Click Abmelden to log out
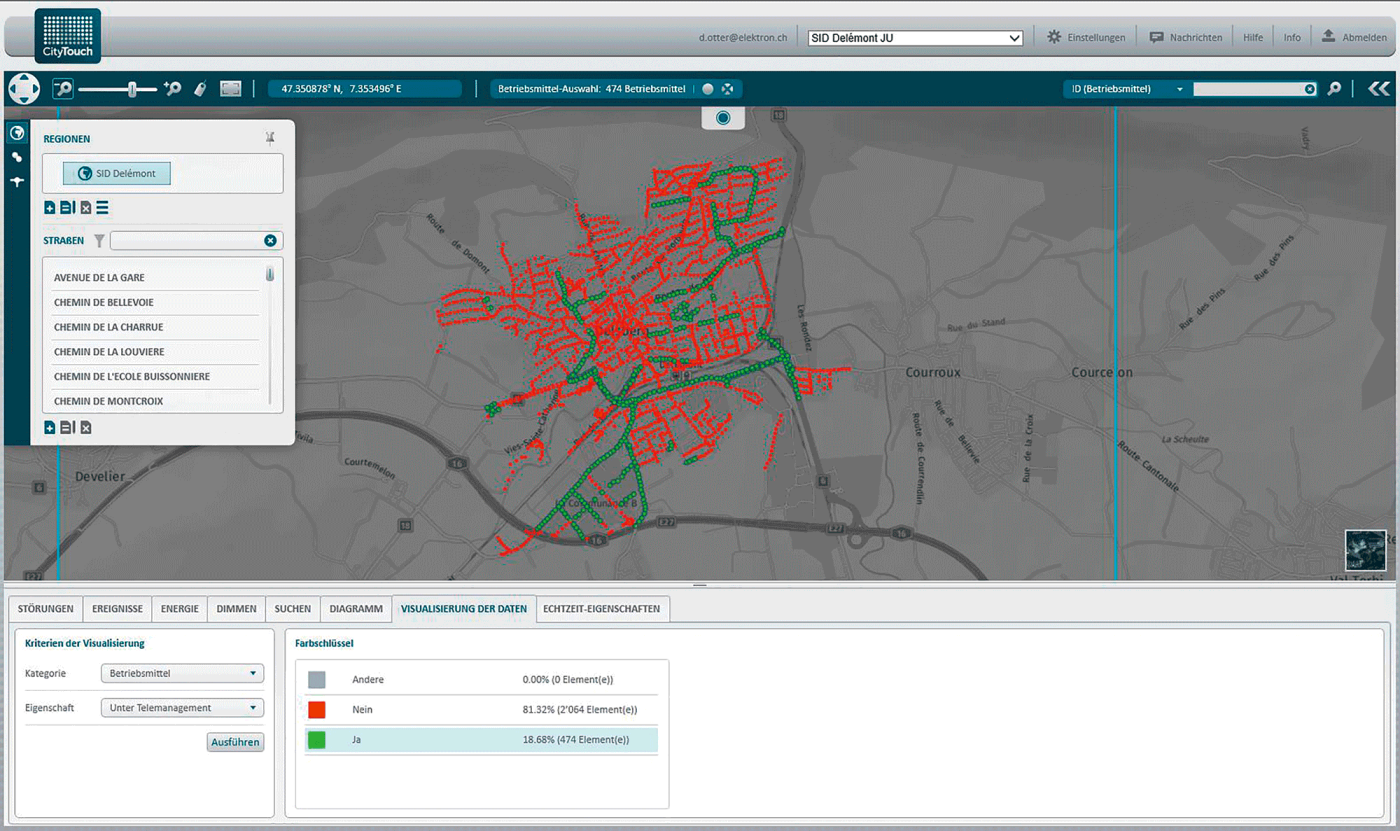This screenshot has height=831, width=1400. 1356,37
